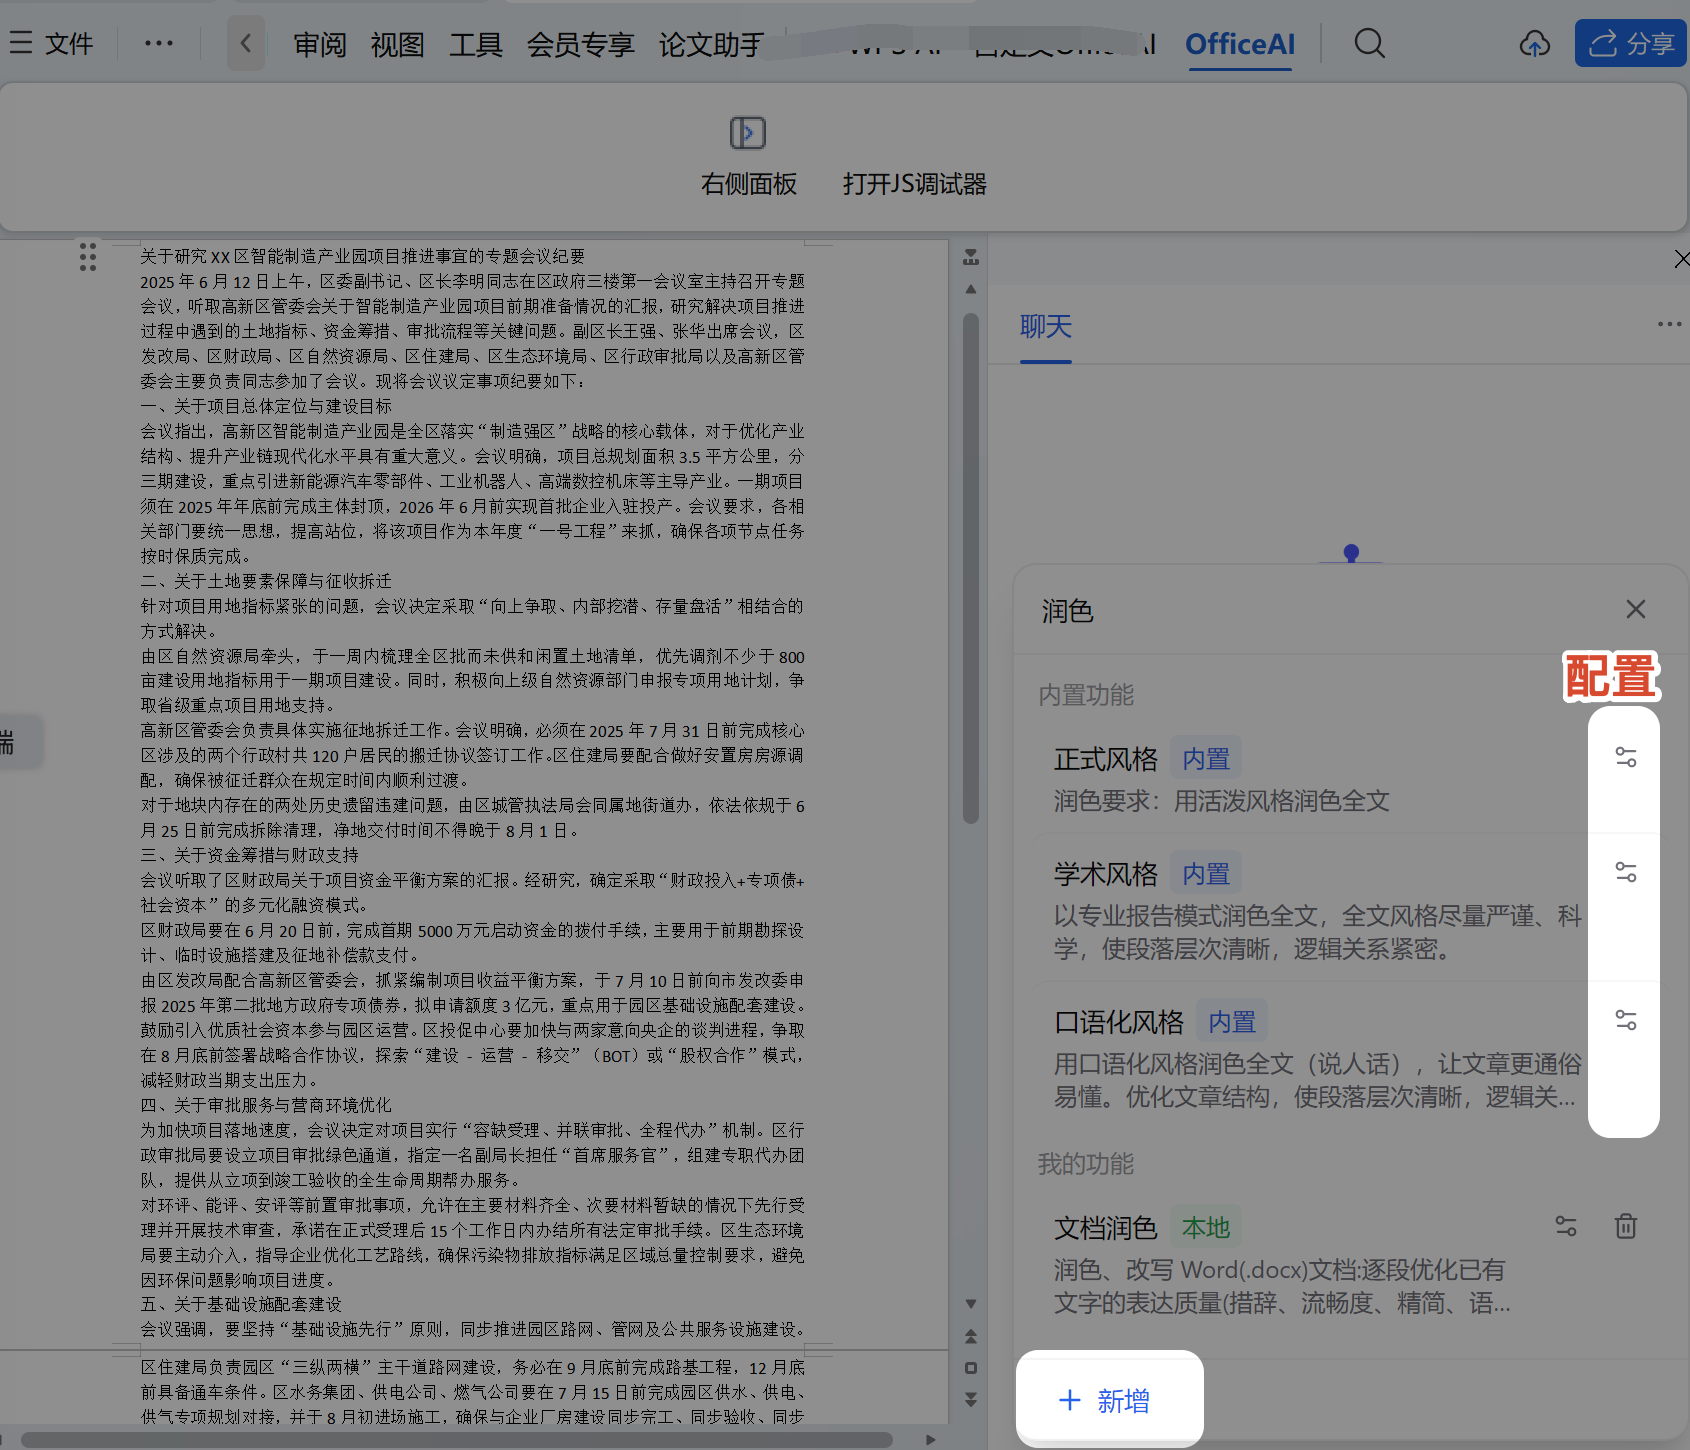Click the document title line 关于研究XX区智能制造
This screenshot has height=1450, width=1690.
point(362,257)
